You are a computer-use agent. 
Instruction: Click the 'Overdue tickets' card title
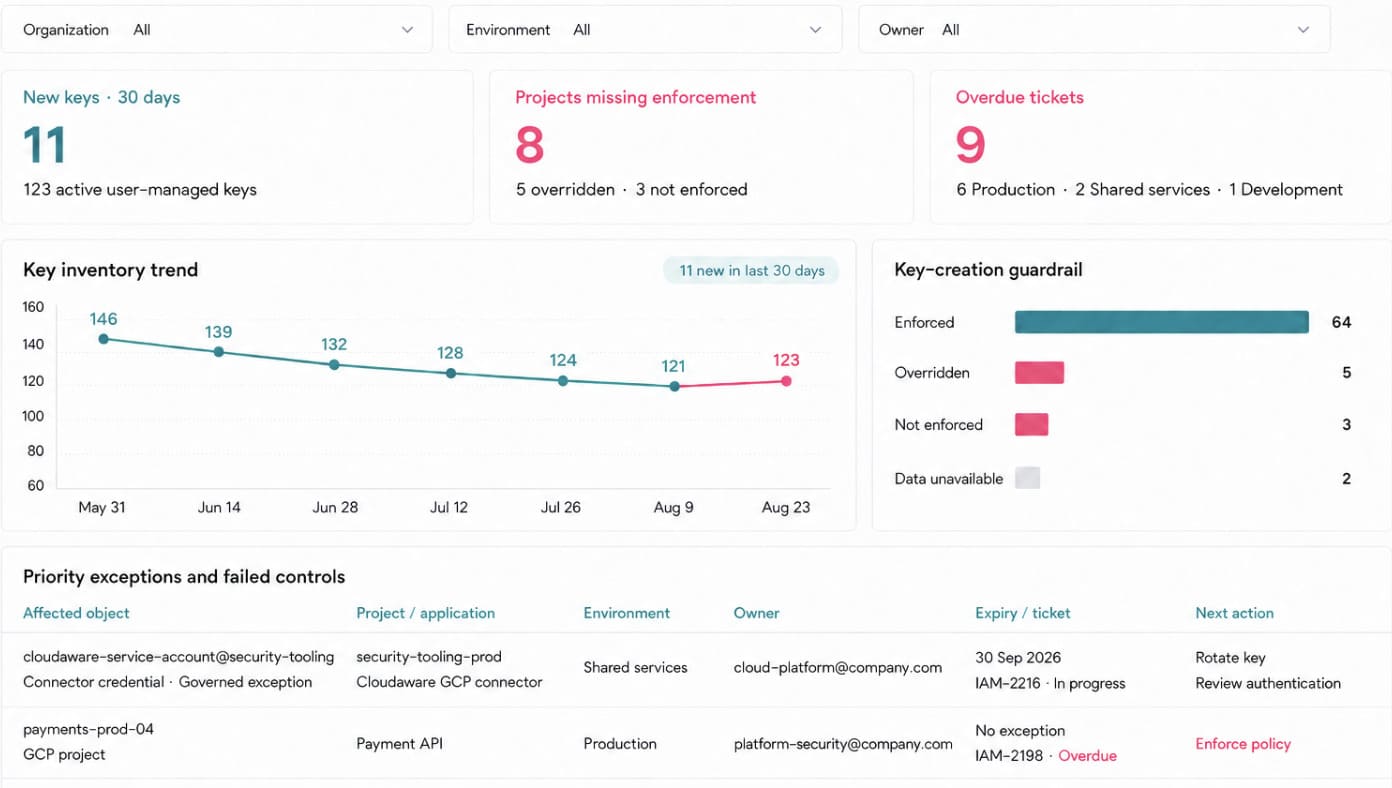pyautogui.click(x=1019, y=97)
